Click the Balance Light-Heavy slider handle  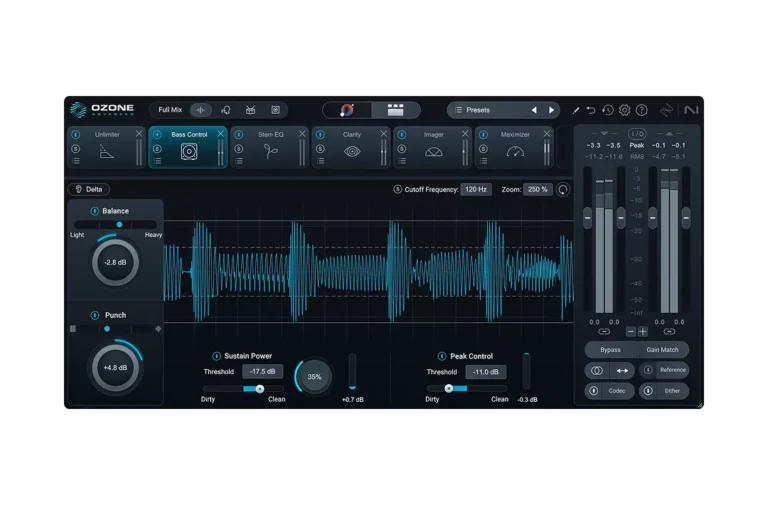[119, 225]
